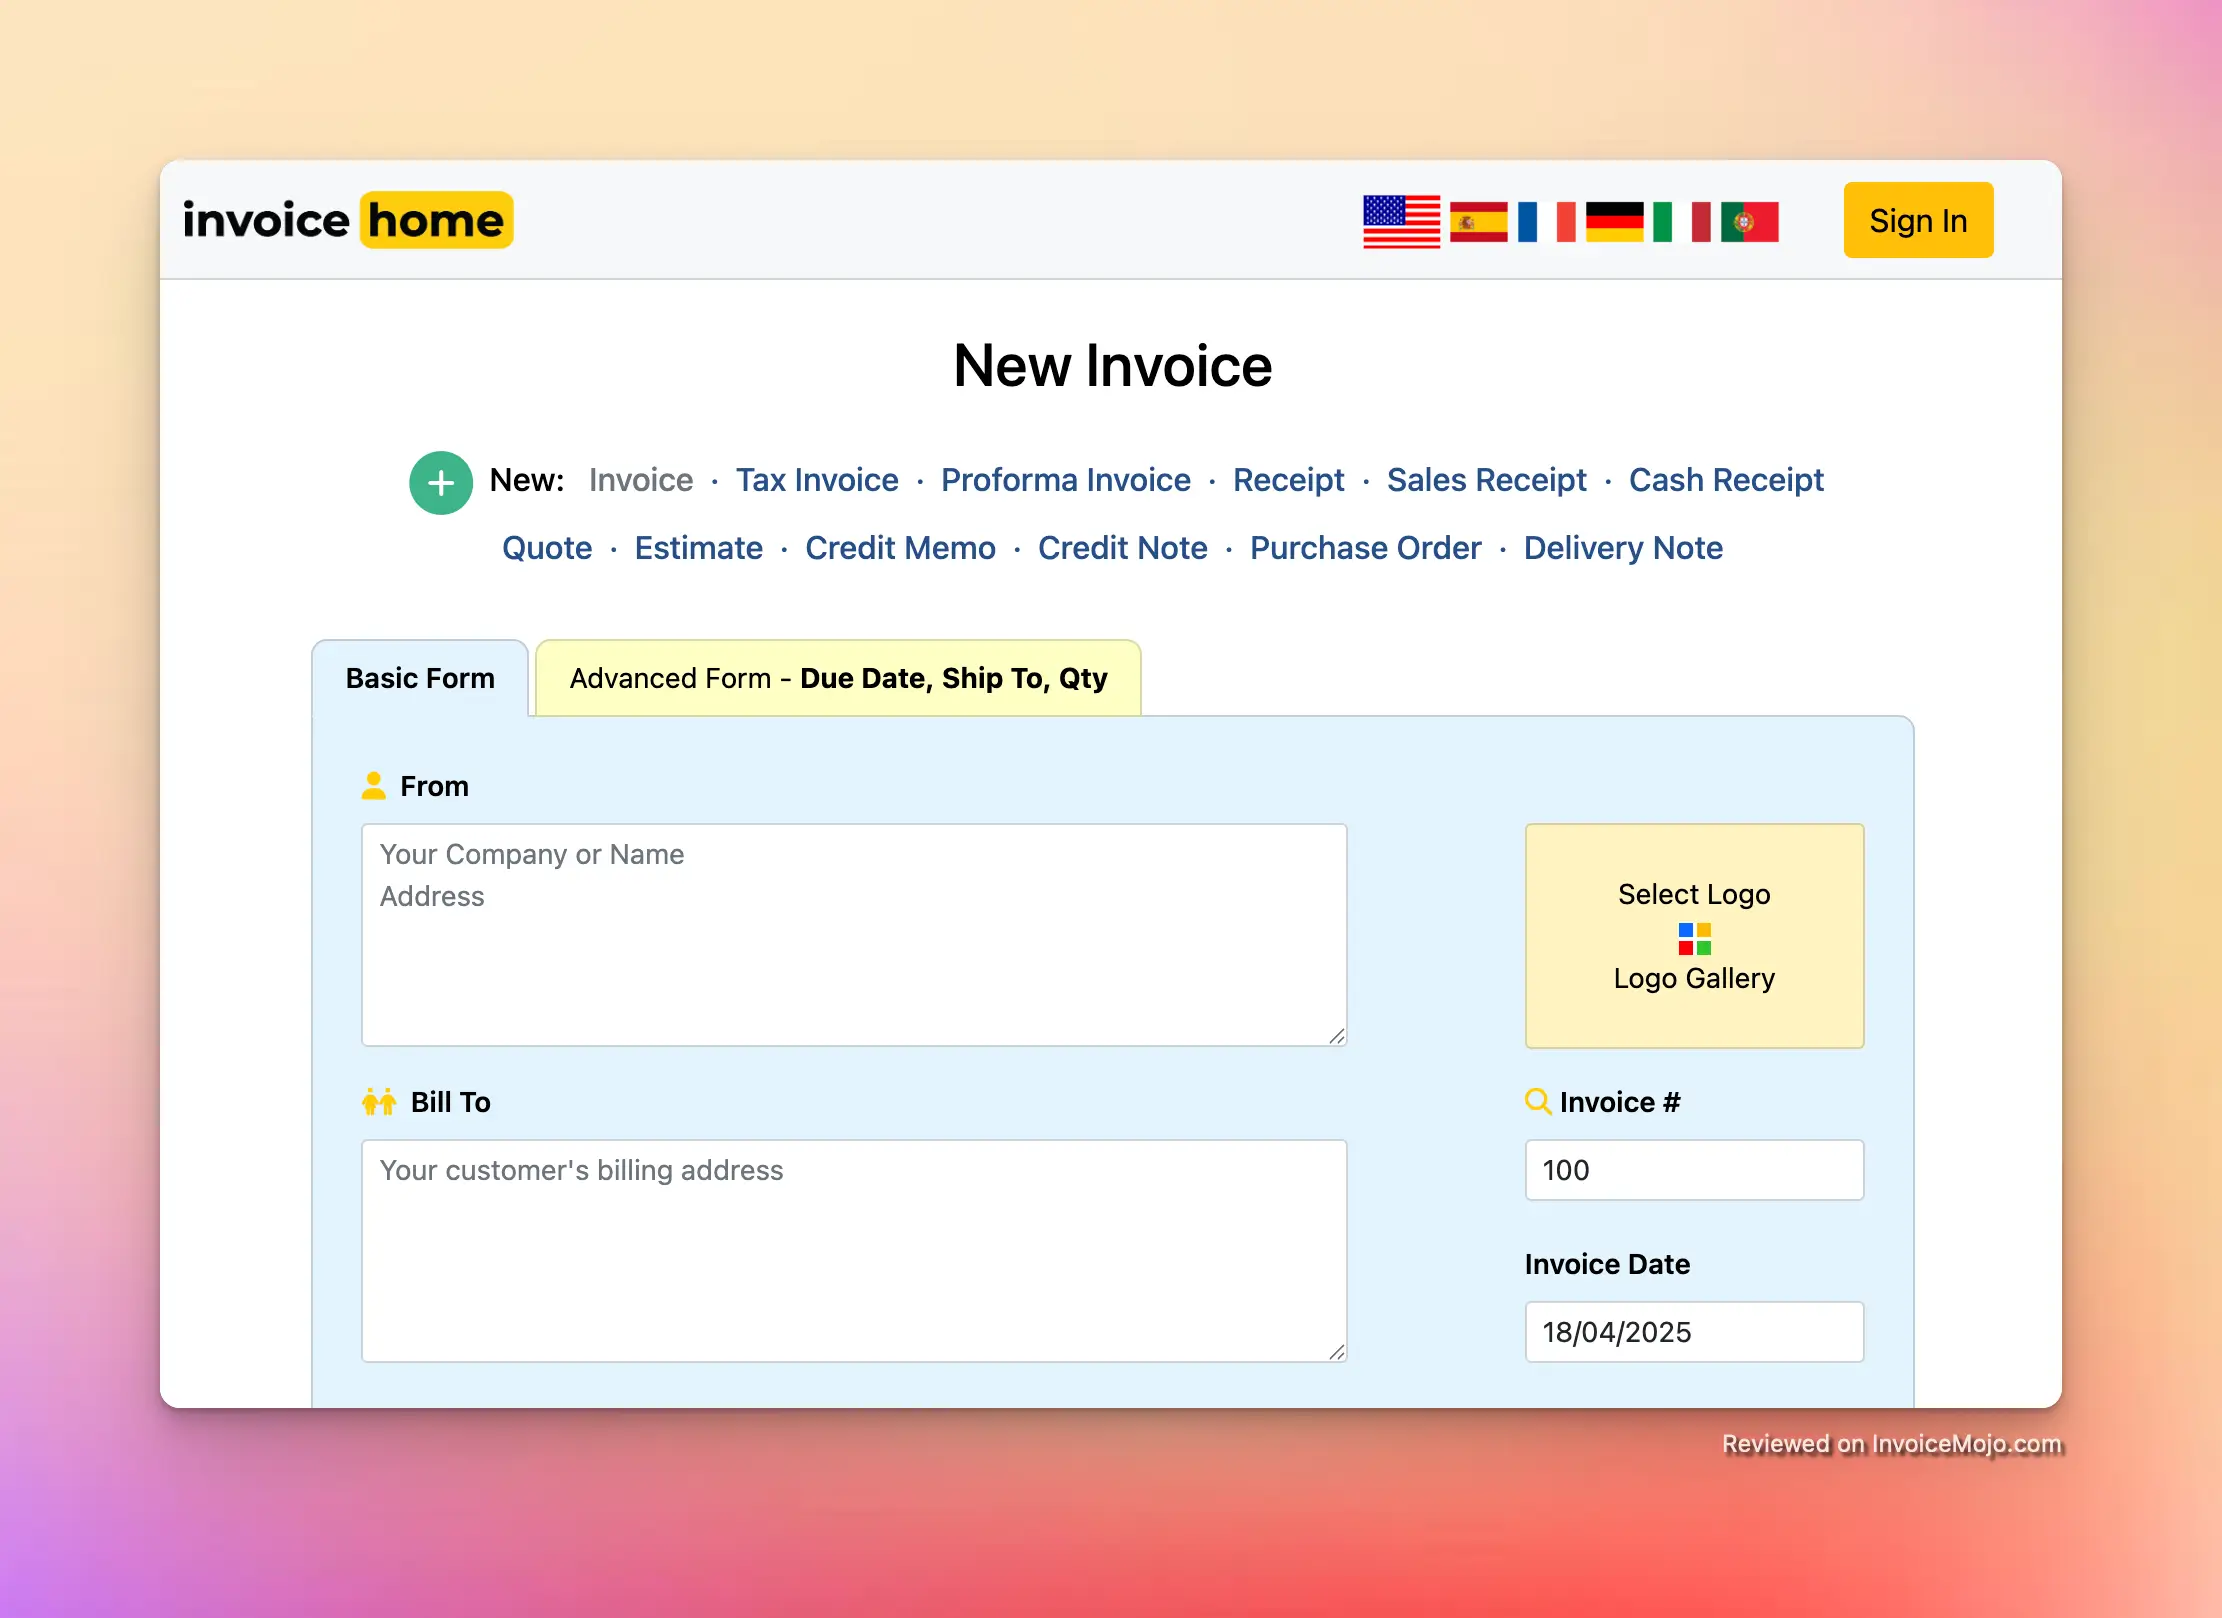The width and height of the screenshot is (2222, 1618).
Task: Choose the French flag language icon
Action: tap(1546, 221)
